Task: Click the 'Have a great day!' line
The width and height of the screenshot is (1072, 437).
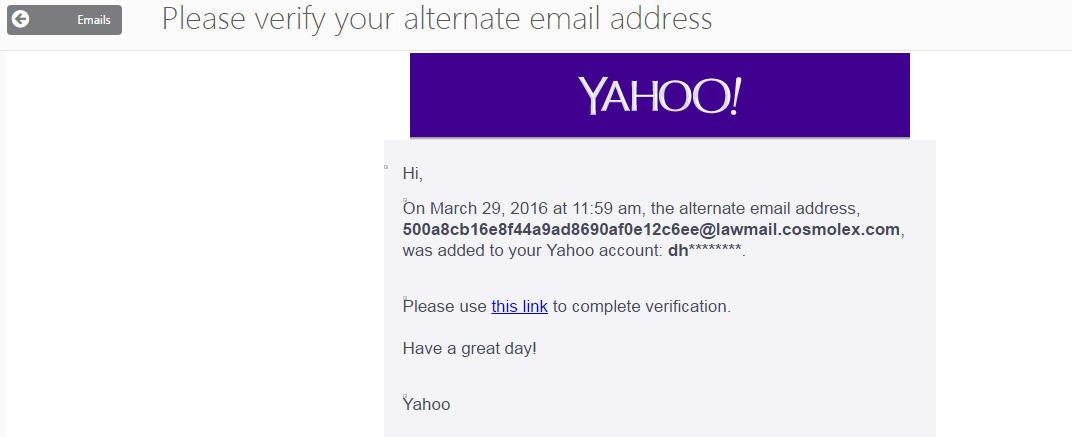Action: pos(470,349)
